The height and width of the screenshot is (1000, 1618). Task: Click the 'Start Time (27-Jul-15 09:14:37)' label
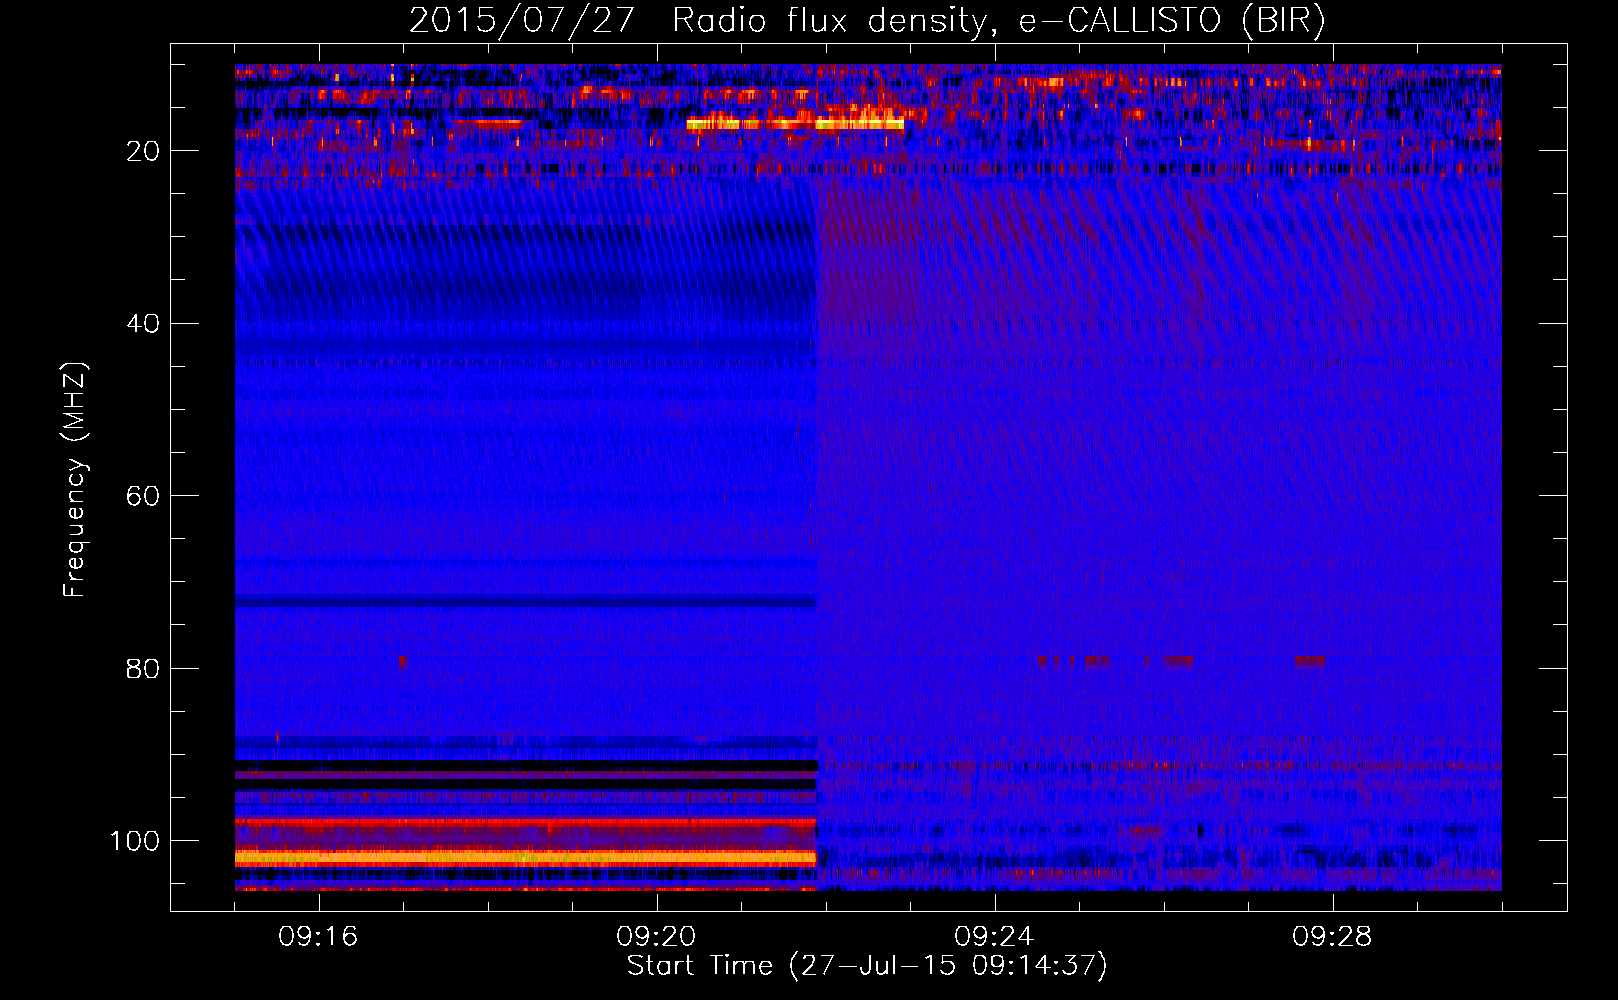click(x=867, y=966)
